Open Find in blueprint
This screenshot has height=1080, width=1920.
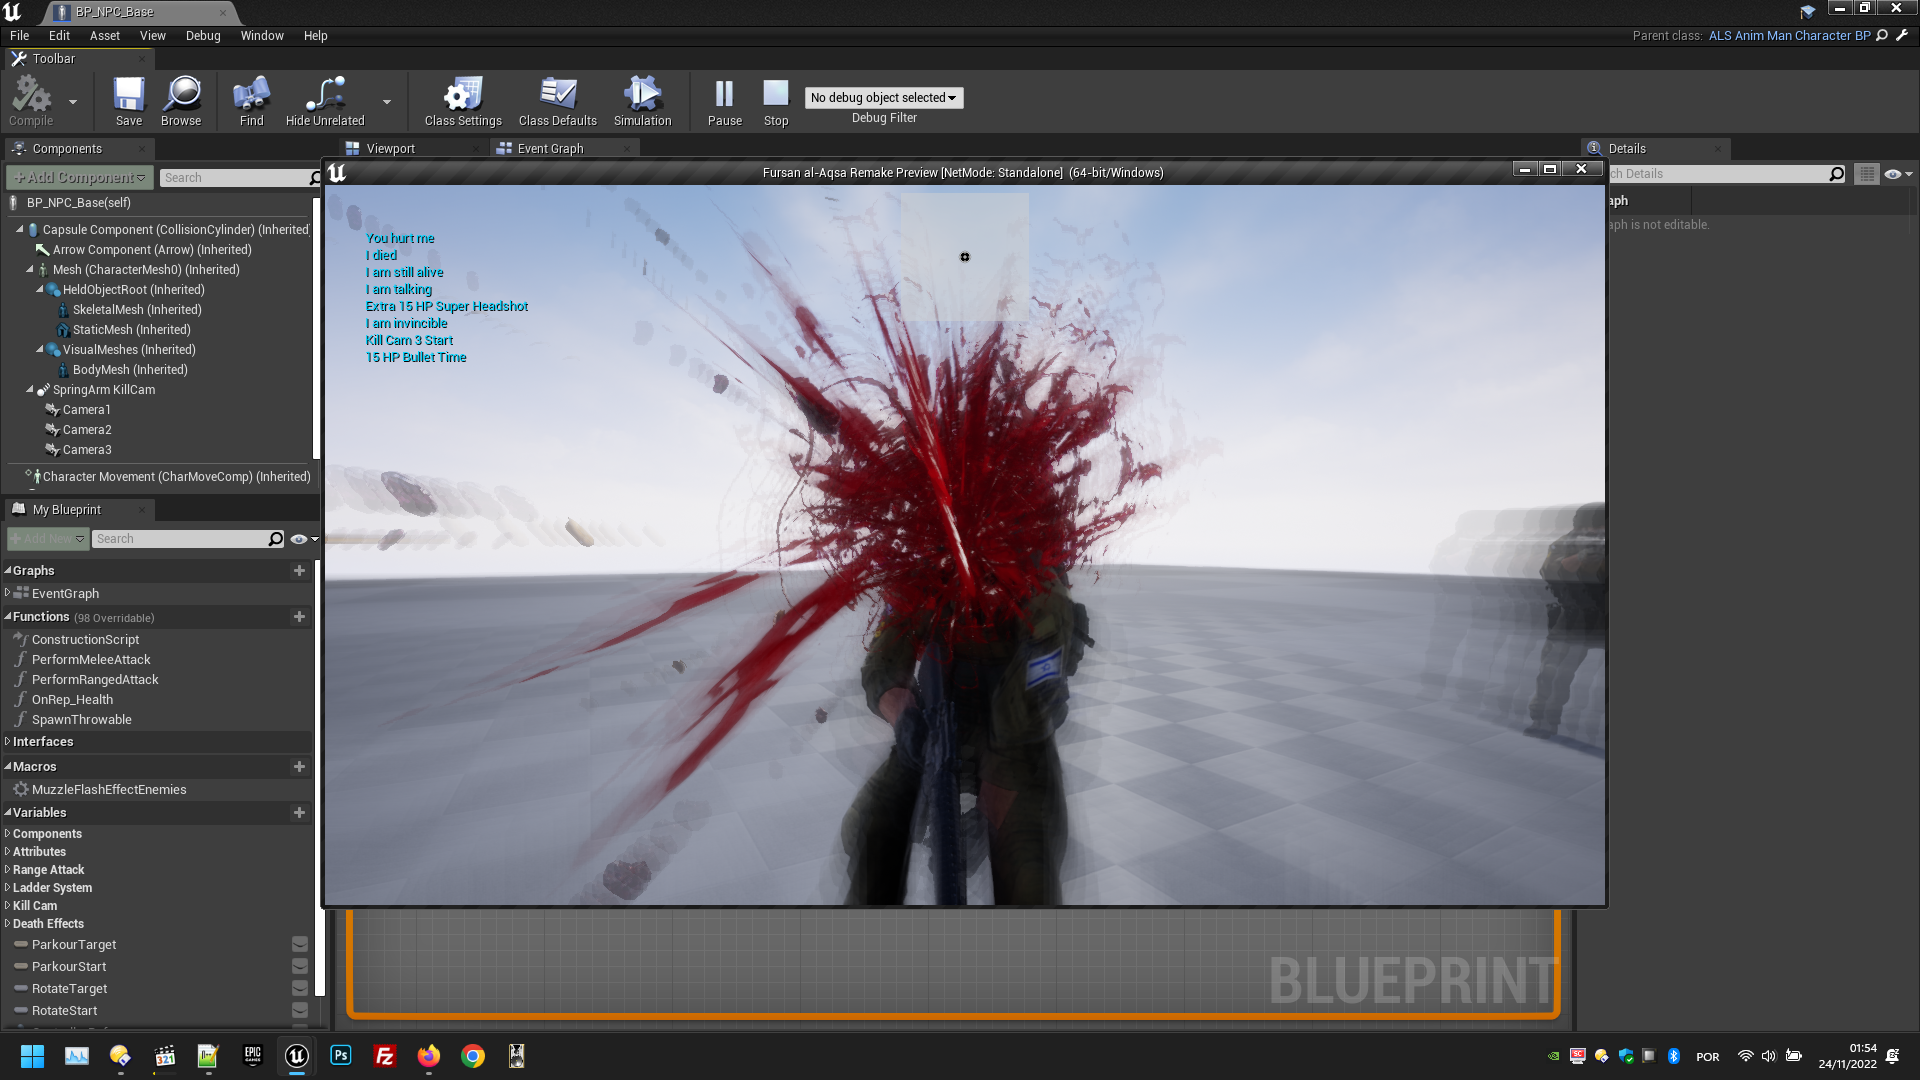[x=251, y=101]
